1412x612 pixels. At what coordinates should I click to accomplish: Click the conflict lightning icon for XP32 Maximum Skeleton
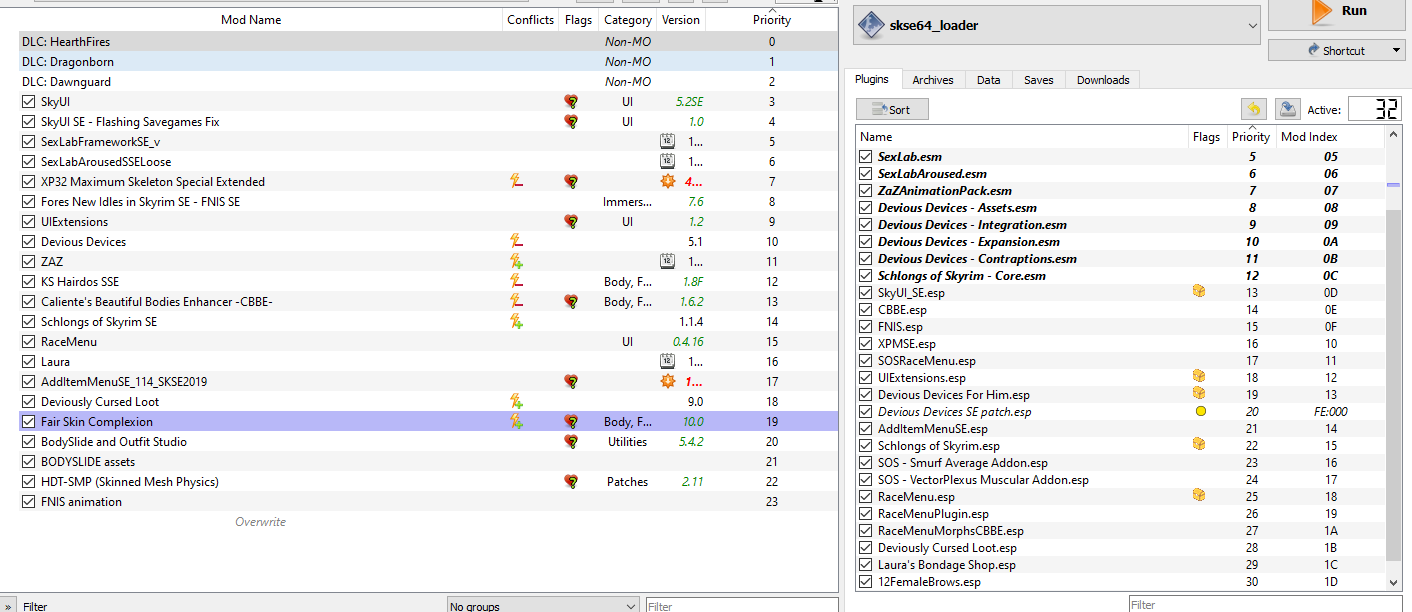point(517,182)
